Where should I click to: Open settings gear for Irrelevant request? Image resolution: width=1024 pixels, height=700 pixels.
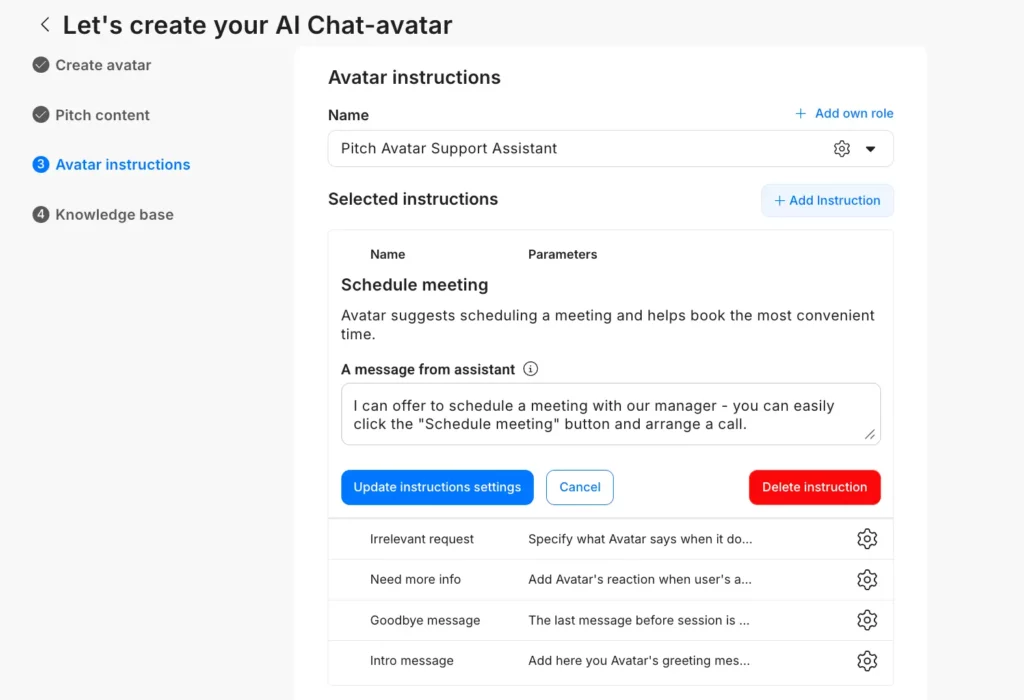866,539
